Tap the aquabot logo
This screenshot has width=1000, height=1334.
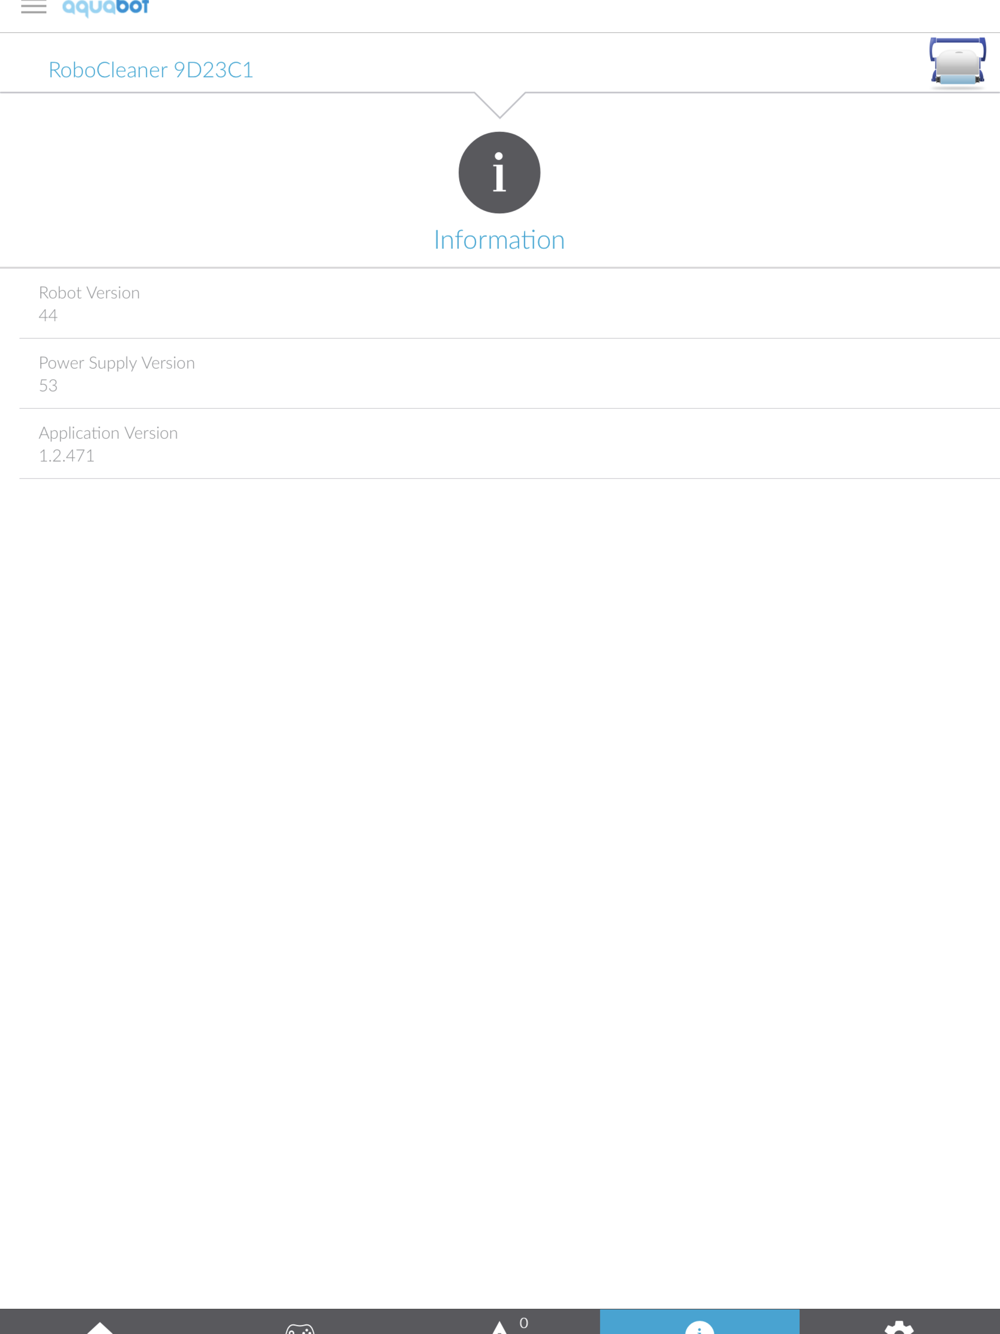coord(105,8)
